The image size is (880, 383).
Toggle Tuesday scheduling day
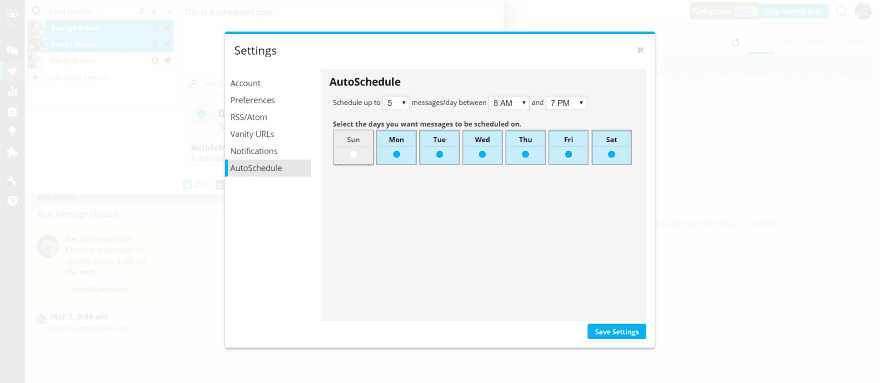pyautogui.click(x=439, y=147)
